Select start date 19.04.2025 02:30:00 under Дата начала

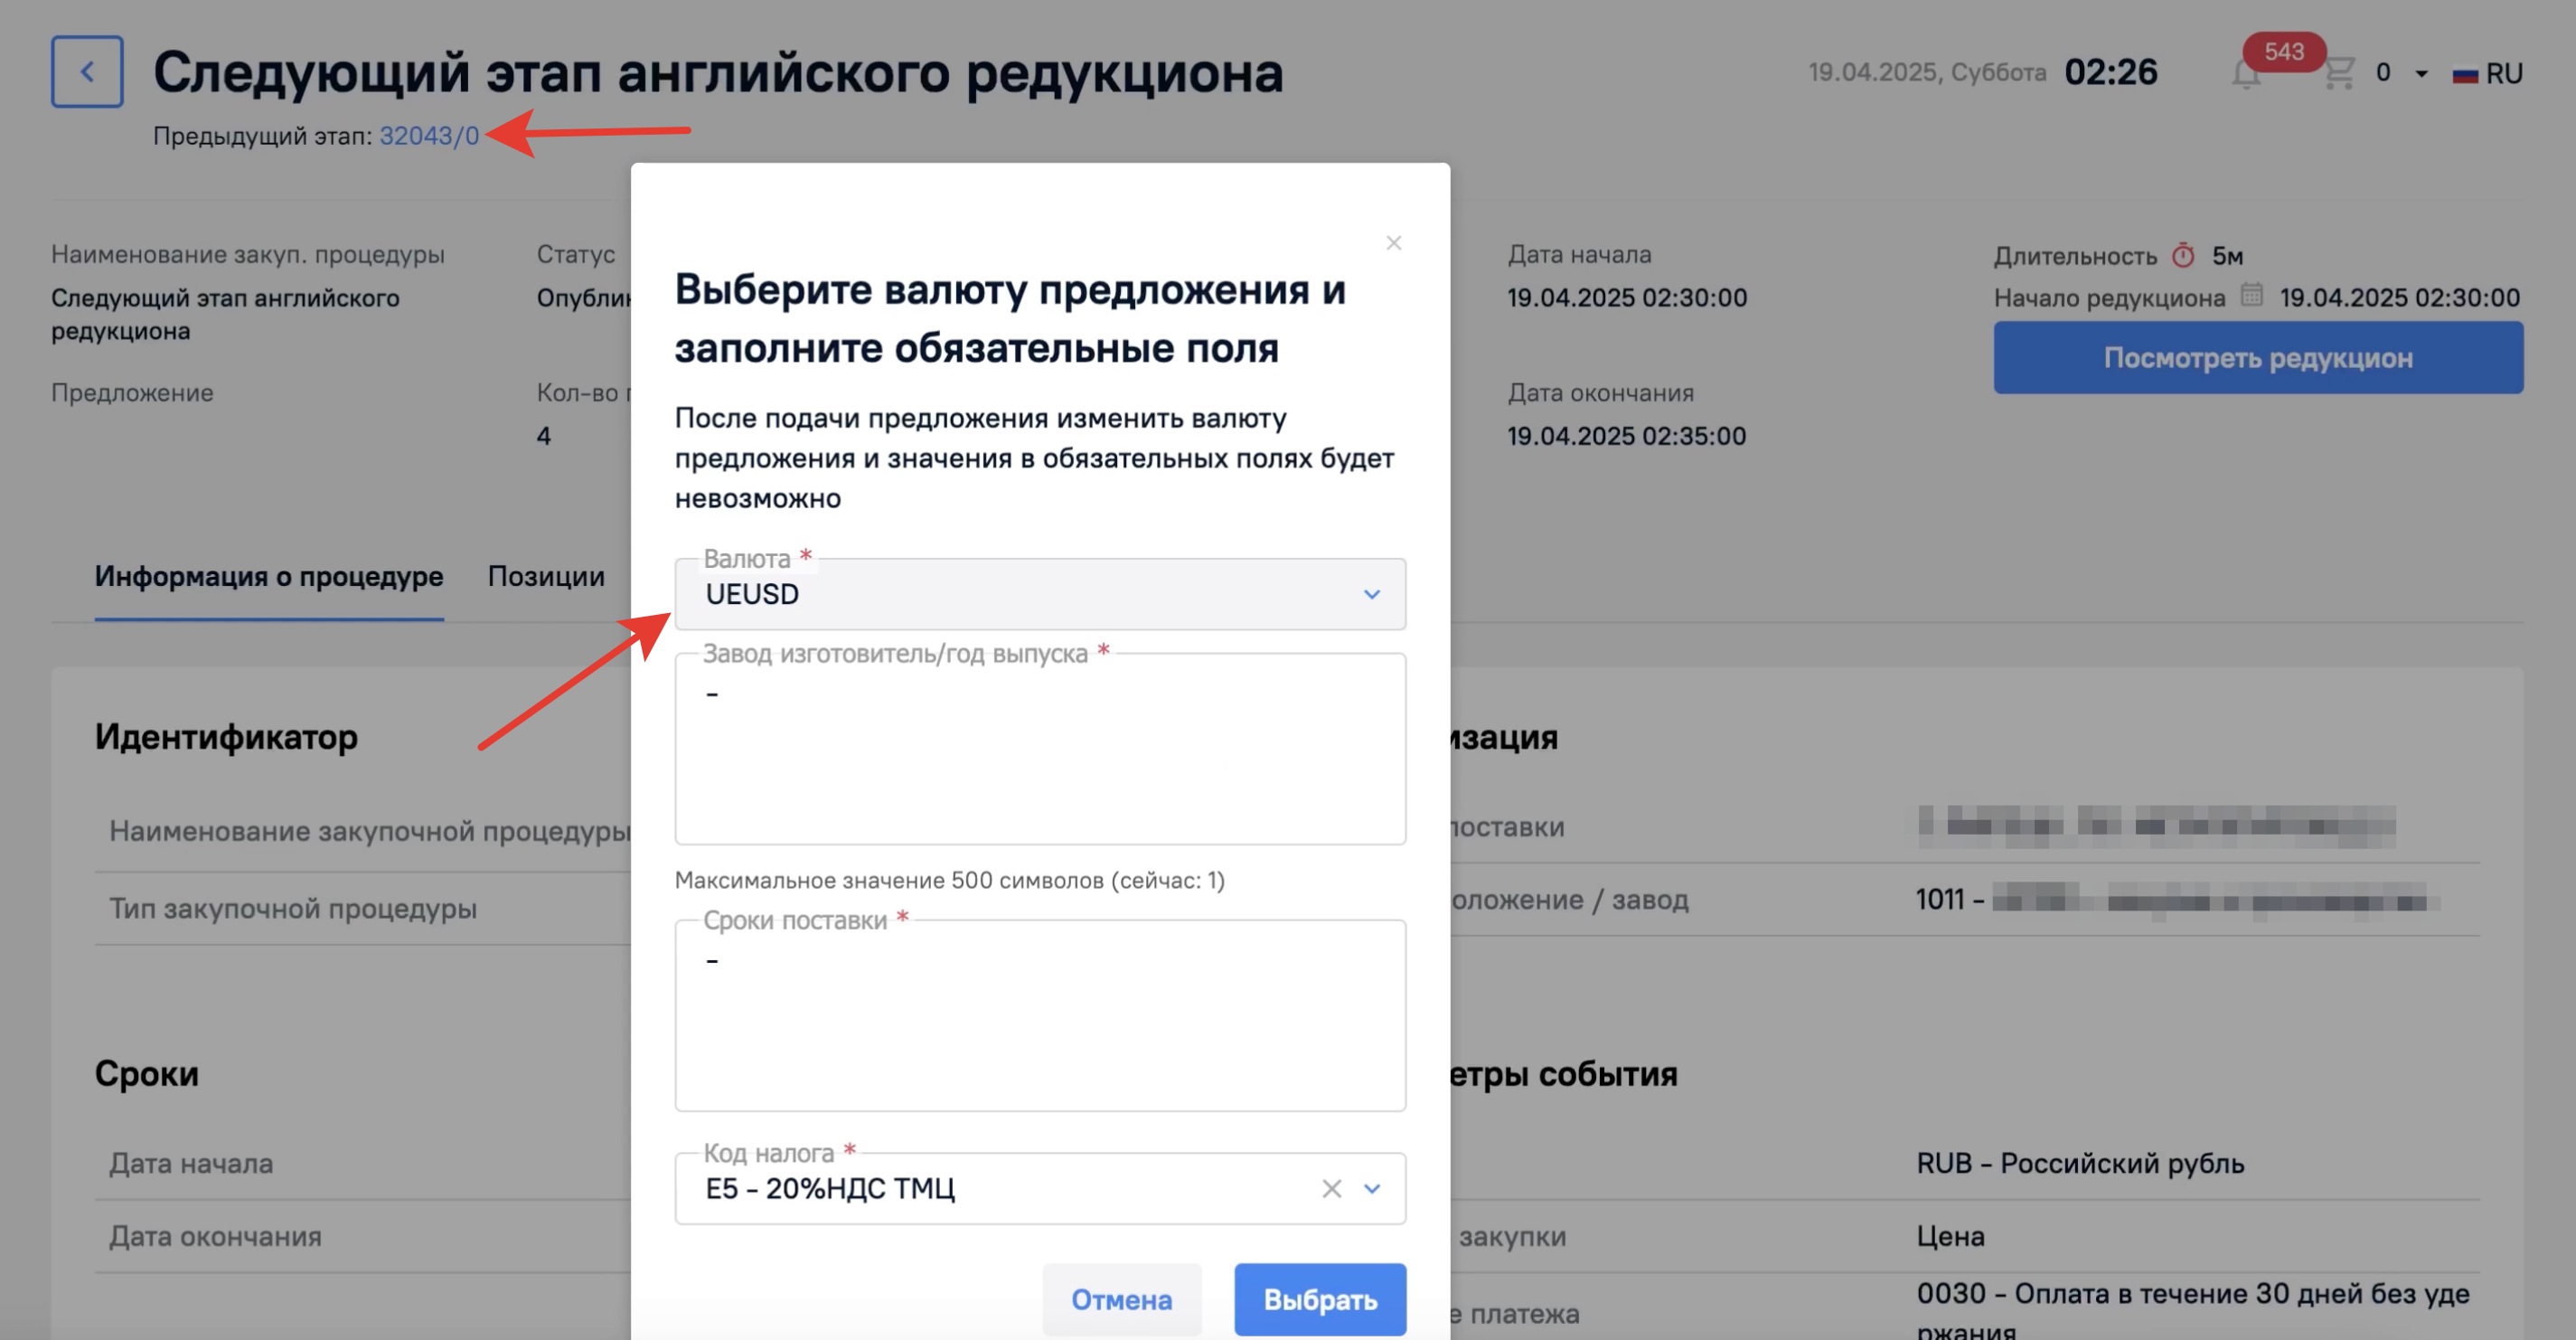pos(1627,298)
